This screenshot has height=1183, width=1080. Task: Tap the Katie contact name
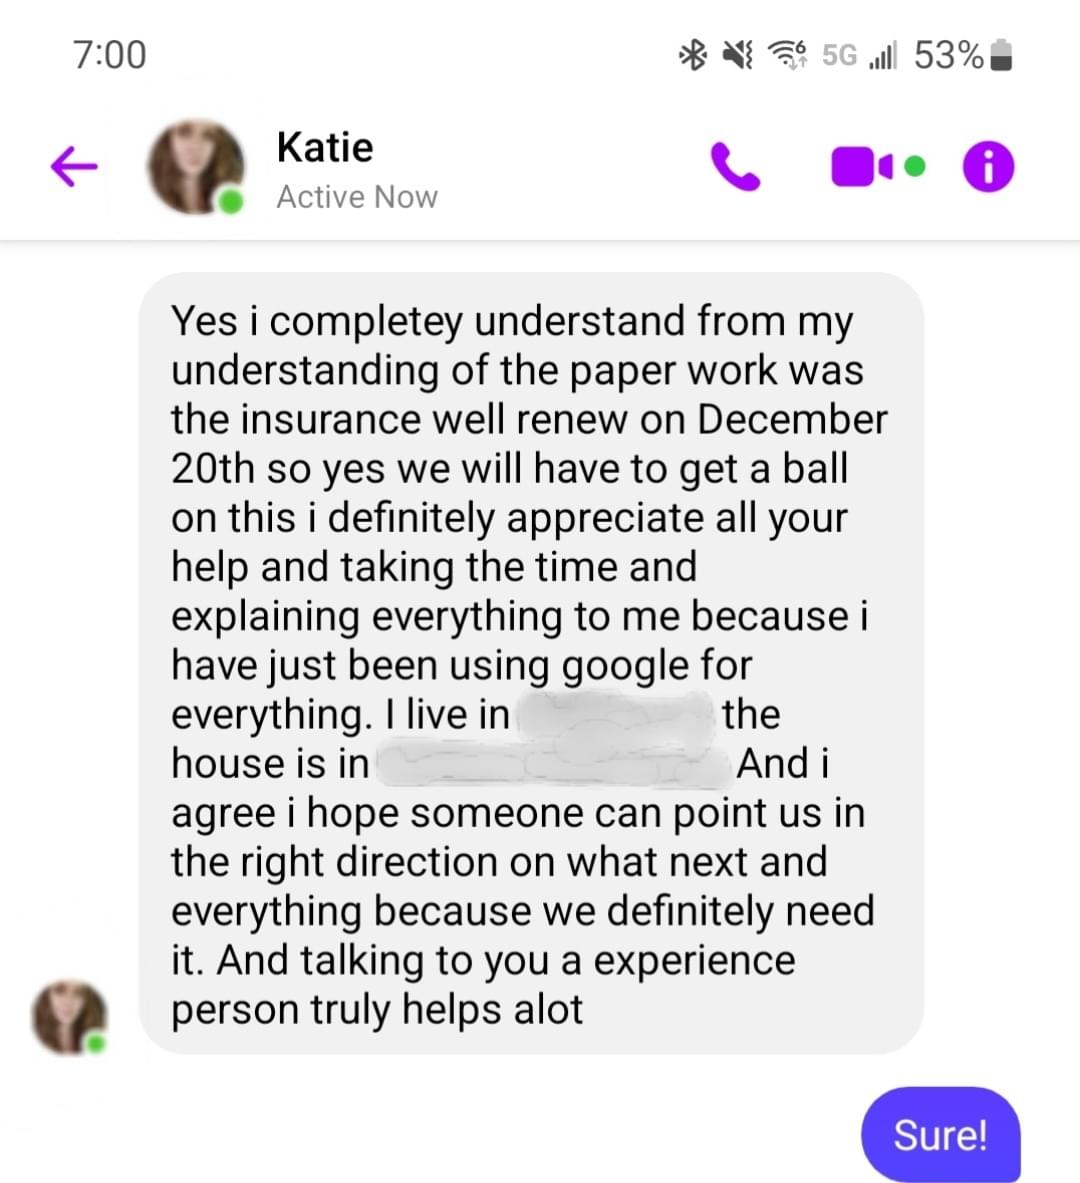(325, 147)
